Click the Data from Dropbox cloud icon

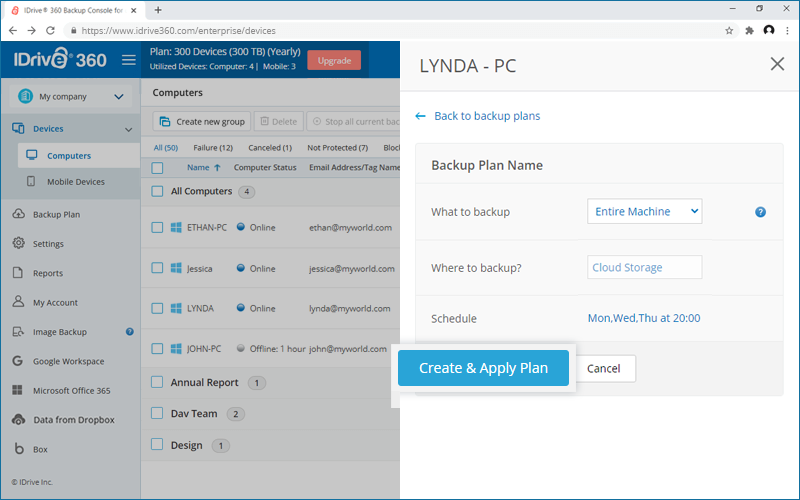coord(18,419)
